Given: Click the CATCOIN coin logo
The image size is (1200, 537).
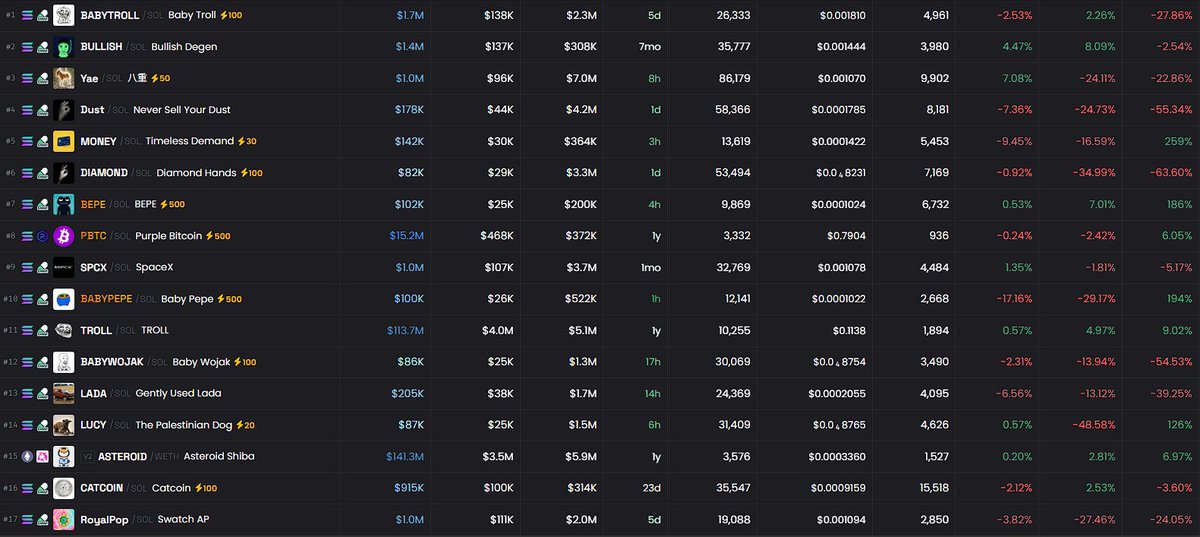Looking at the screenshot, I should tap(64, 488).
